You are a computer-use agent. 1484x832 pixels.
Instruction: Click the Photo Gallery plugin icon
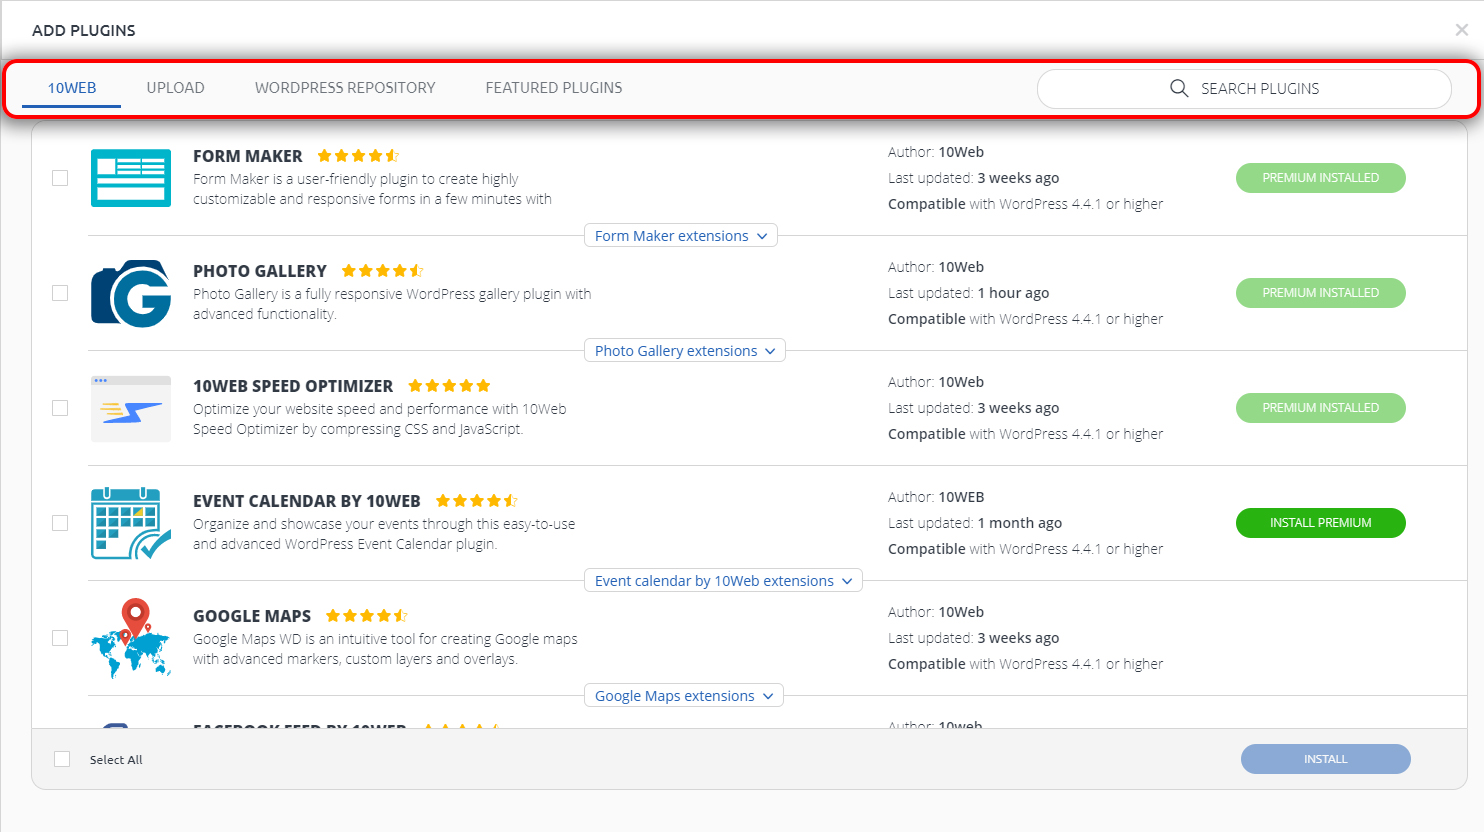(x=131, y=293)
